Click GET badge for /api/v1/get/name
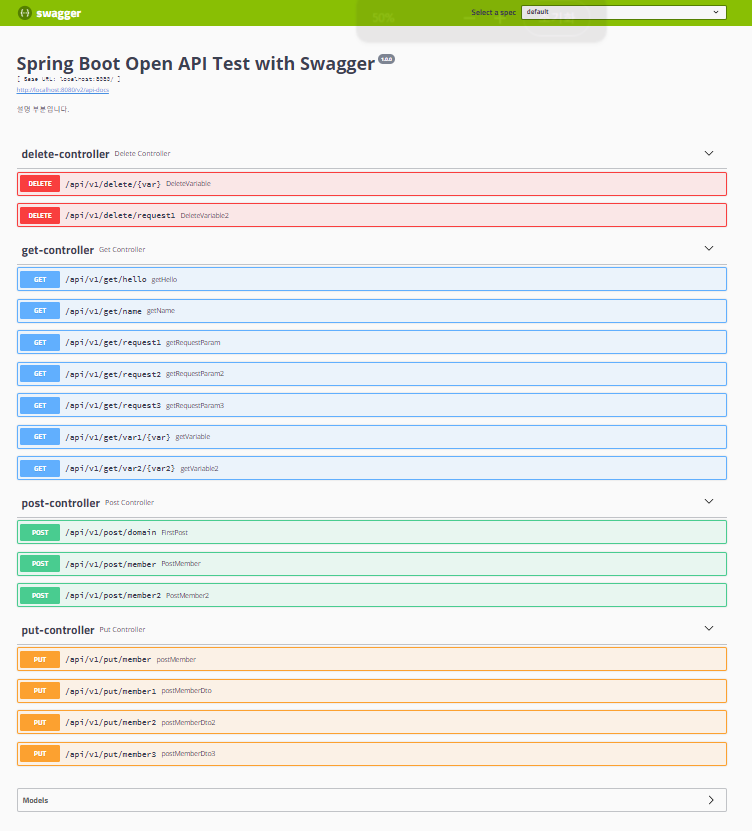752x831 pixels. coord(40,311)
